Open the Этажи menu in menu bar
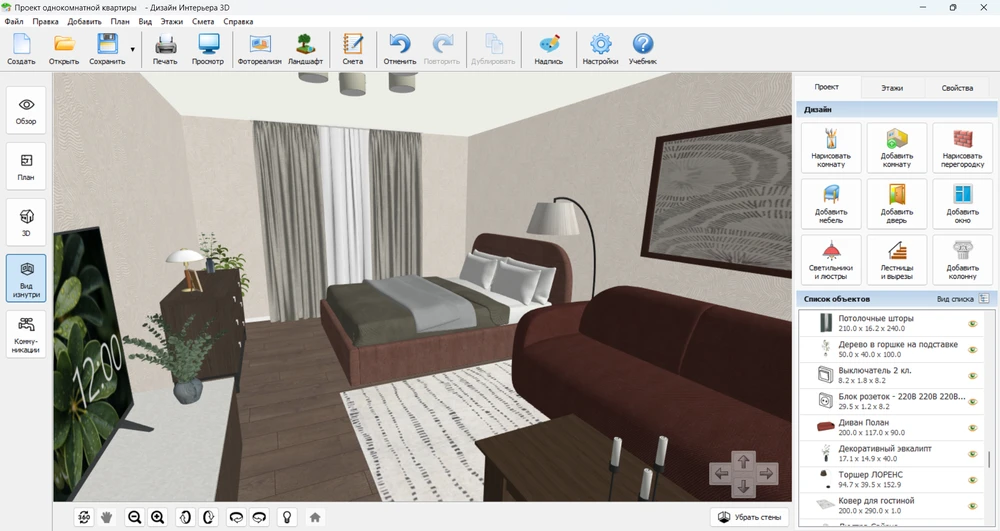Image resolution: width=1000 pixels, height=531 pixels. tap(173, 21)
